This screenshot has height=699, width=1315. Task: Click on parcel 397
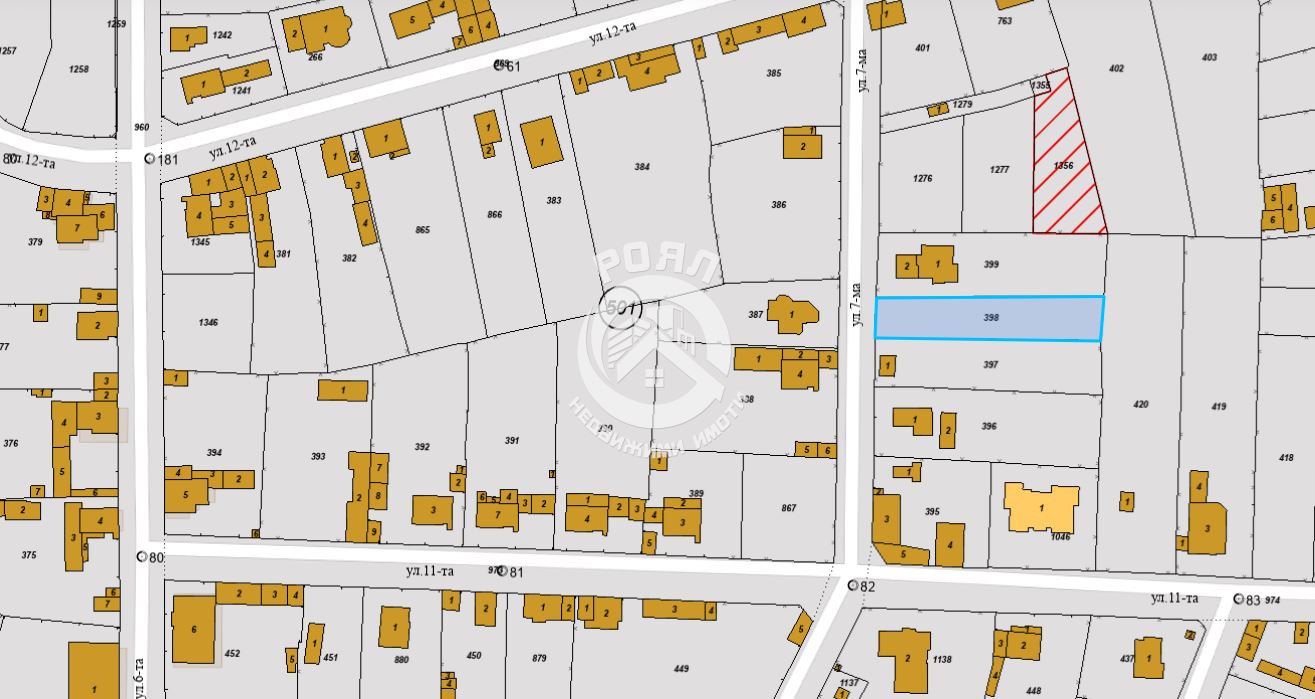point(989,365)
